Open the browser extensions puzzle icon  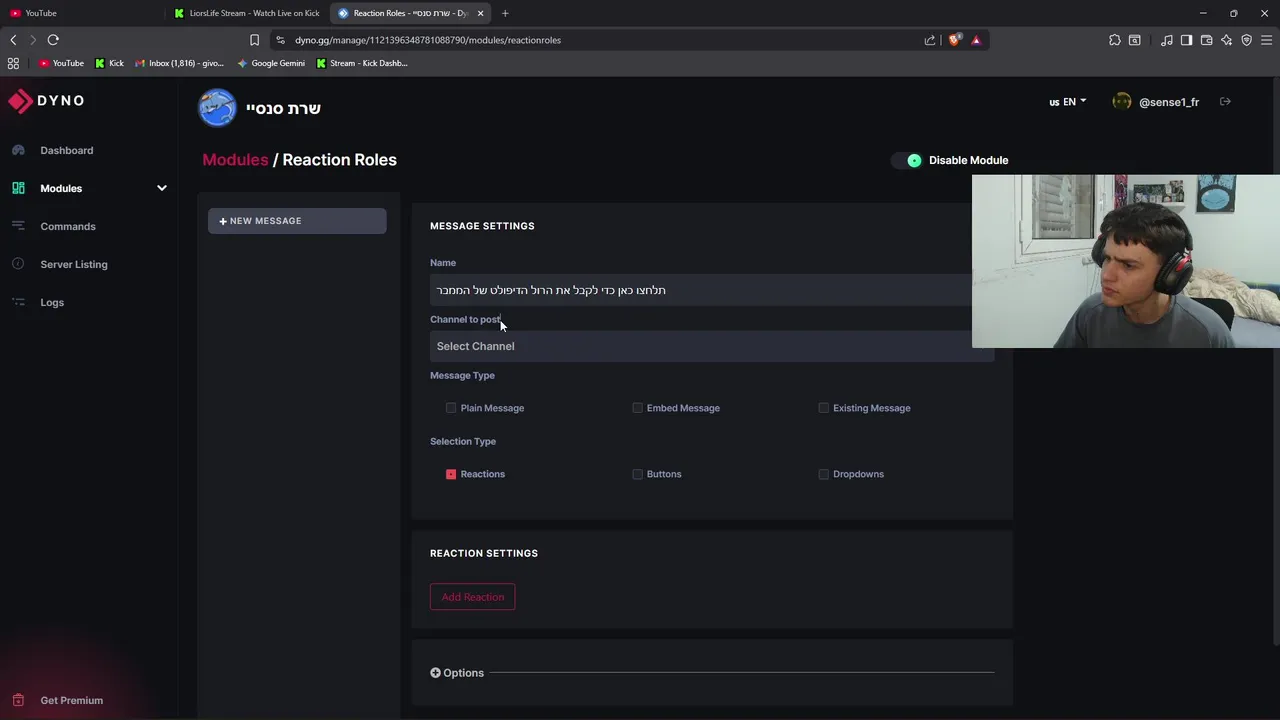[1115, 40]
